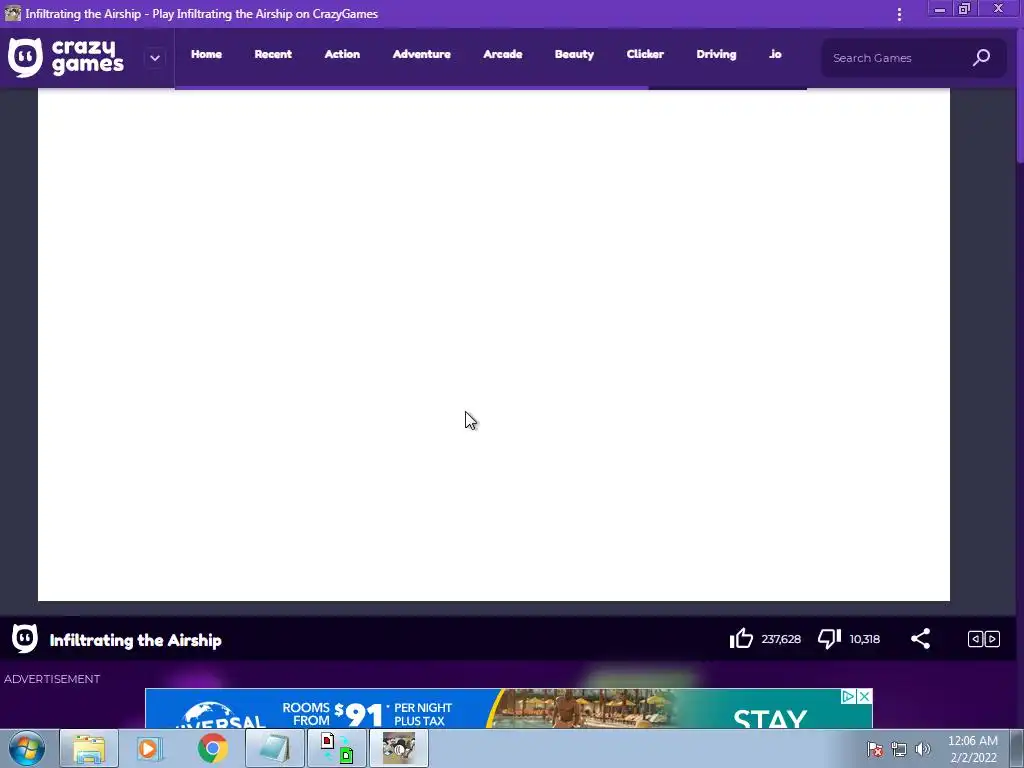Click the window title bar app icon
Image resolution: width=1024 pixels, height=768 pixels.
coord(13,13)
